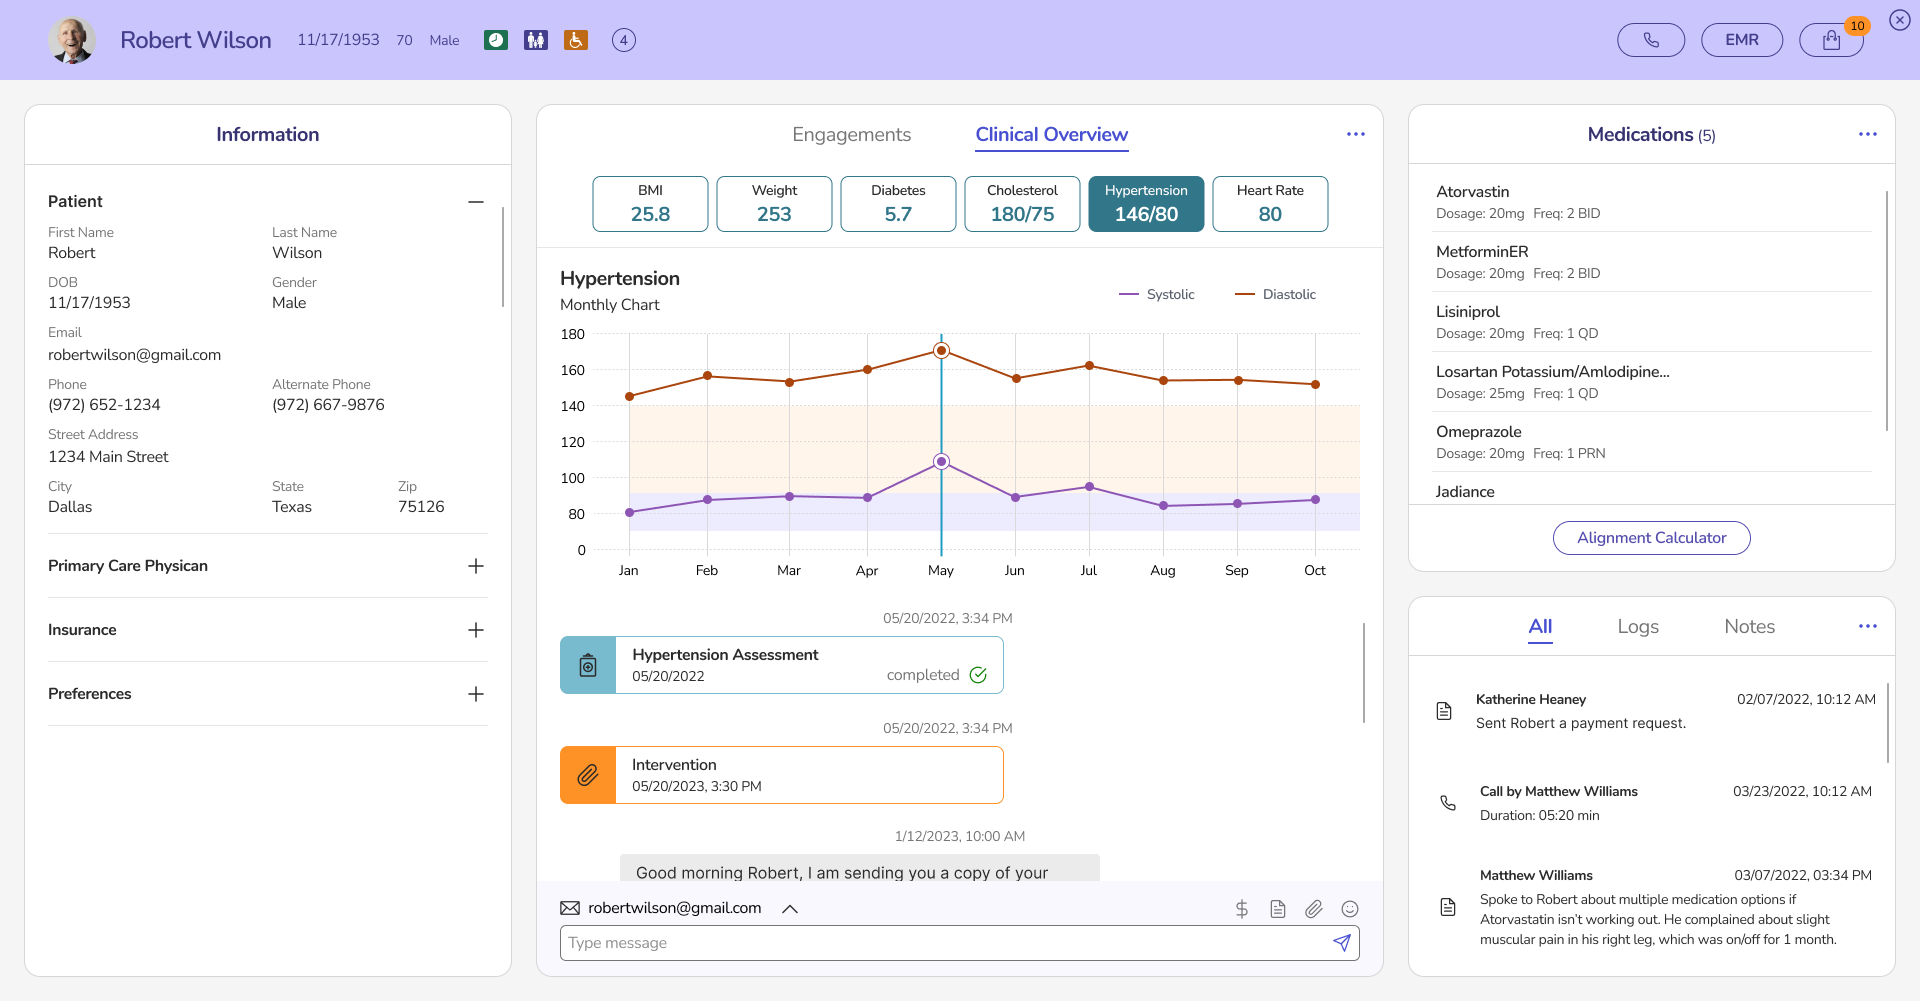Screen dimensions: 1920x1001
Task: Click the phone call button in header
Action: (1650, 40)
